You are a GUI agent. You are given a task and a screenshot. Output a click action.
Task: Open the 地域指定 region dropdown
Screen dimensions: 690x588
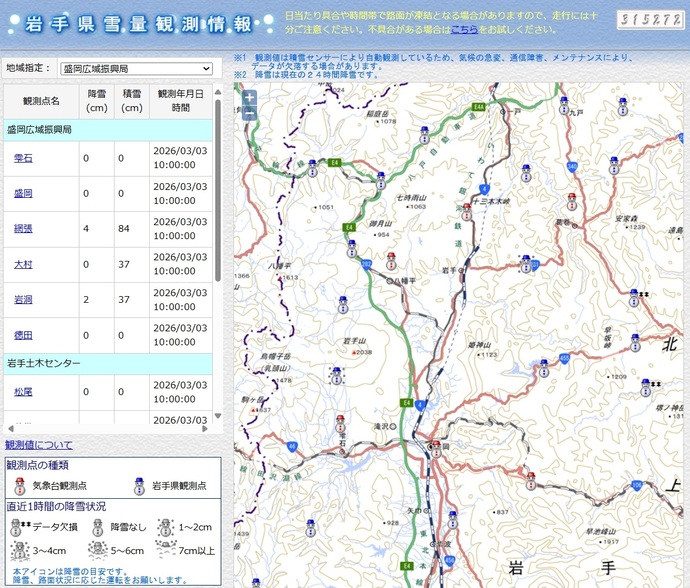(x=136, y=69)
